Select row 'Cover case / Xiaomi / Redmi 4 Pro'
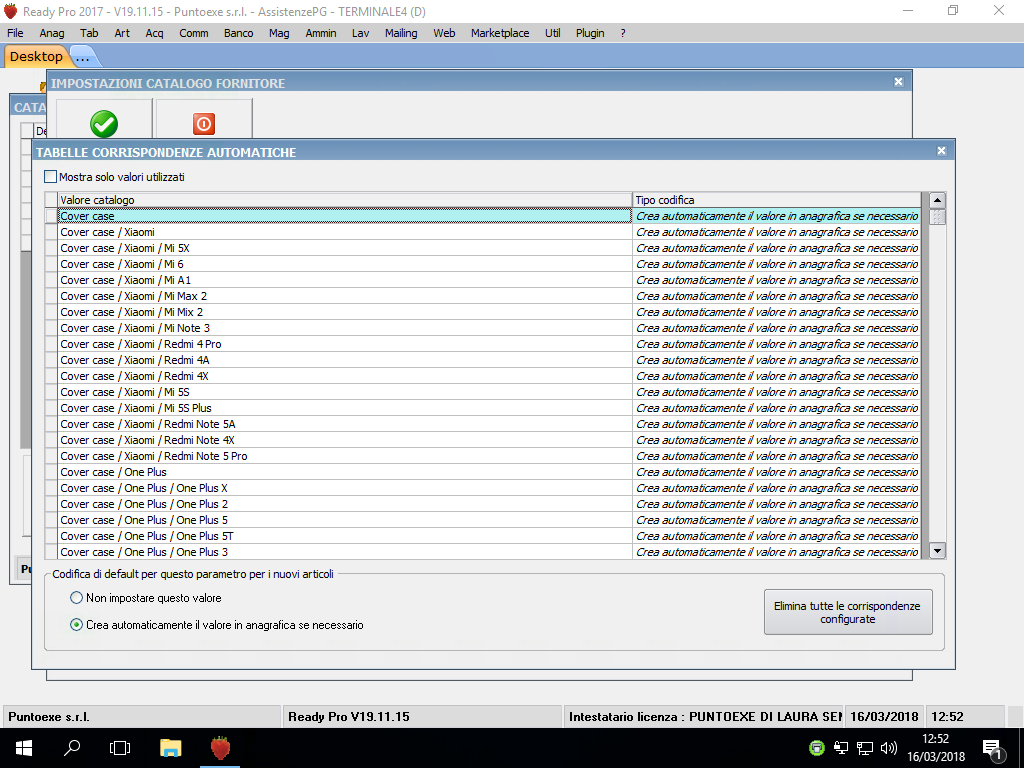This screenshot has height=768, width=1024. click(x=345, y=344)
